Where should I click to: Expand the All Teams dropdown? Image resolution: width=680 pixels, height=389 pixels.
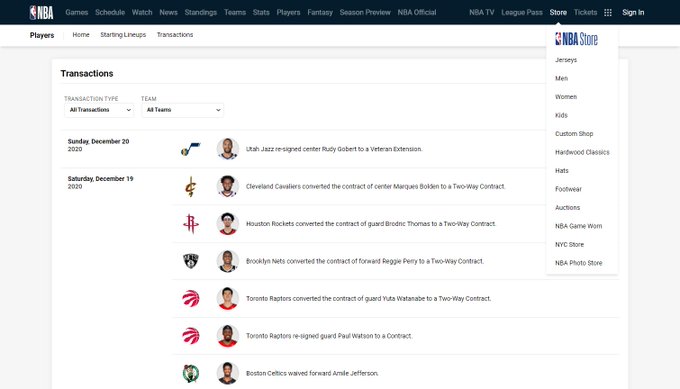(183, 110)
